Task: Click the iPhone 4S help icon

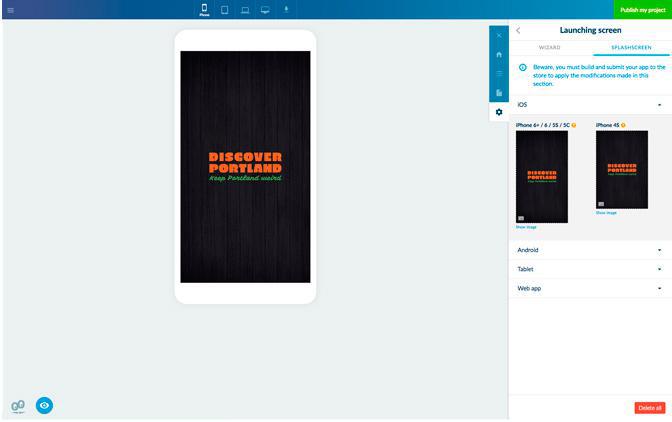Action: 623,126
